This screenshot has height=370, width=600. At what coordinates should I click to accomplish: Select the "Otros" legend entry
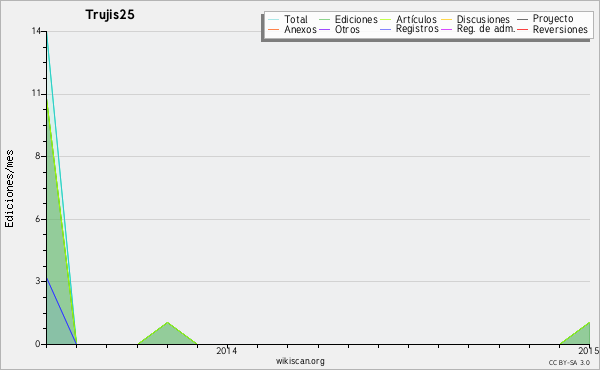tap(347, 29)
